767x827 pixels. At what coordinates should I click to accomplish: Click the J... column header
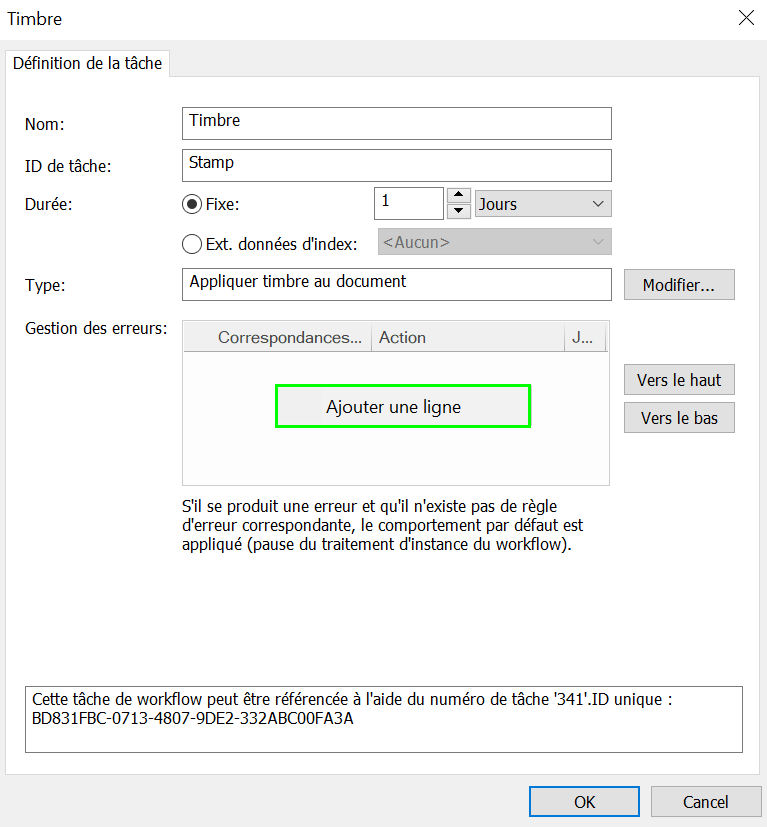click(585, 338)
